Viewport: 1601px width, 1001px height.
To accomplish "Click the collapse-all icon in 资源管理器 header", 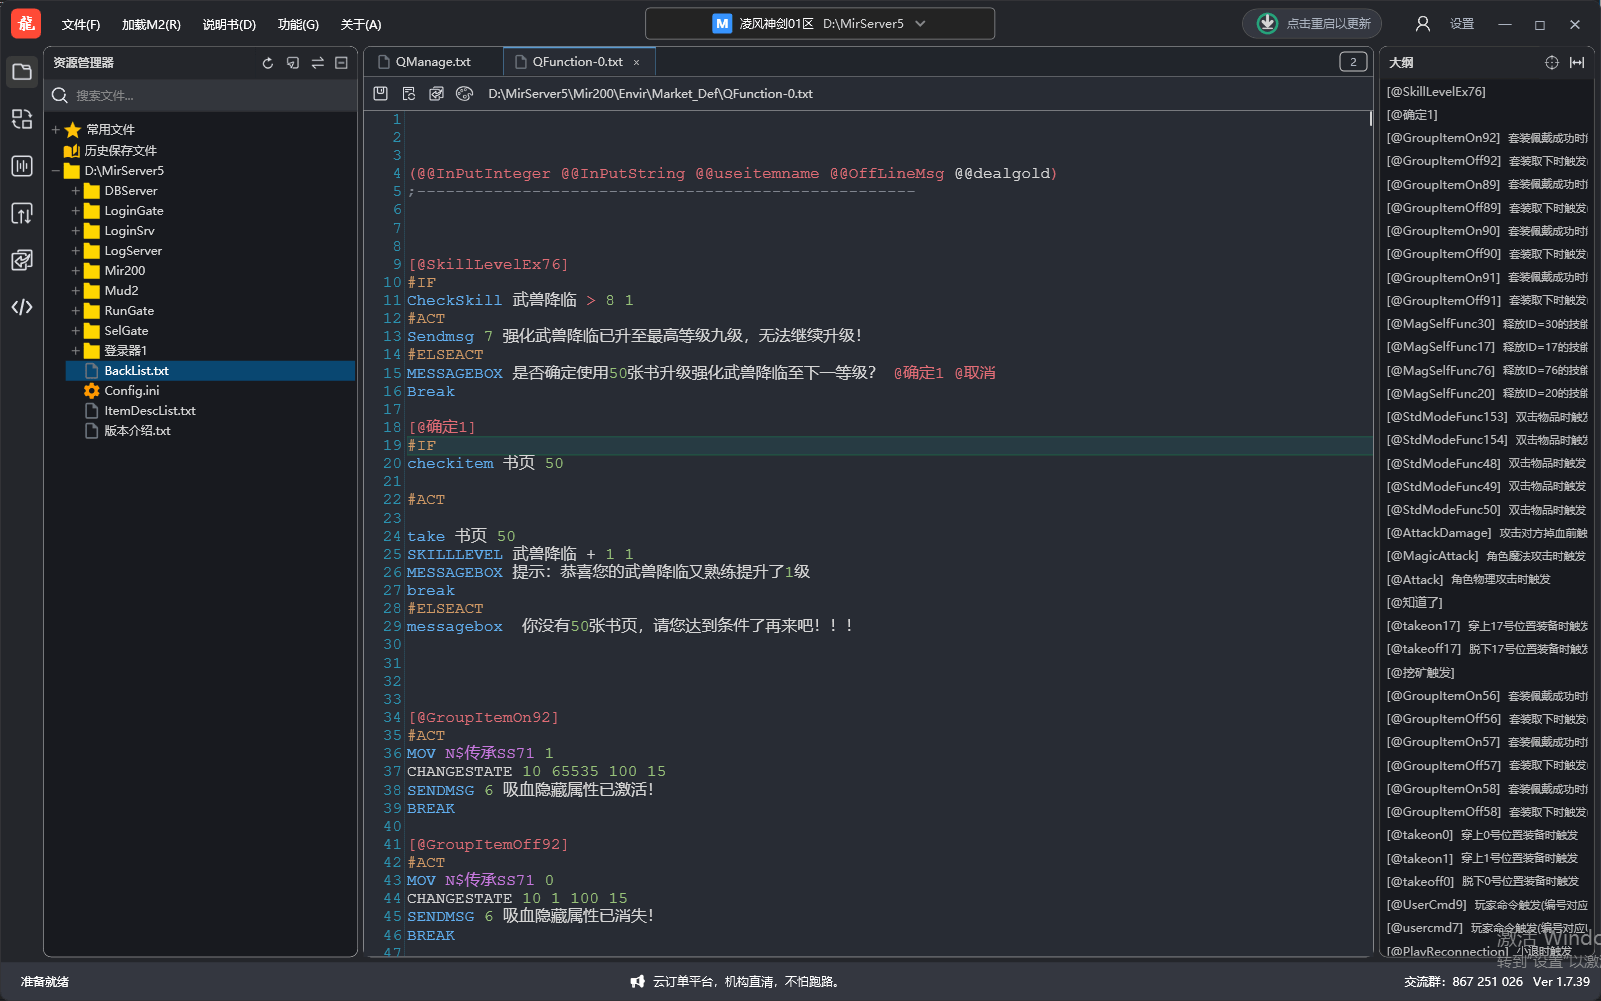I will (341, 63).
